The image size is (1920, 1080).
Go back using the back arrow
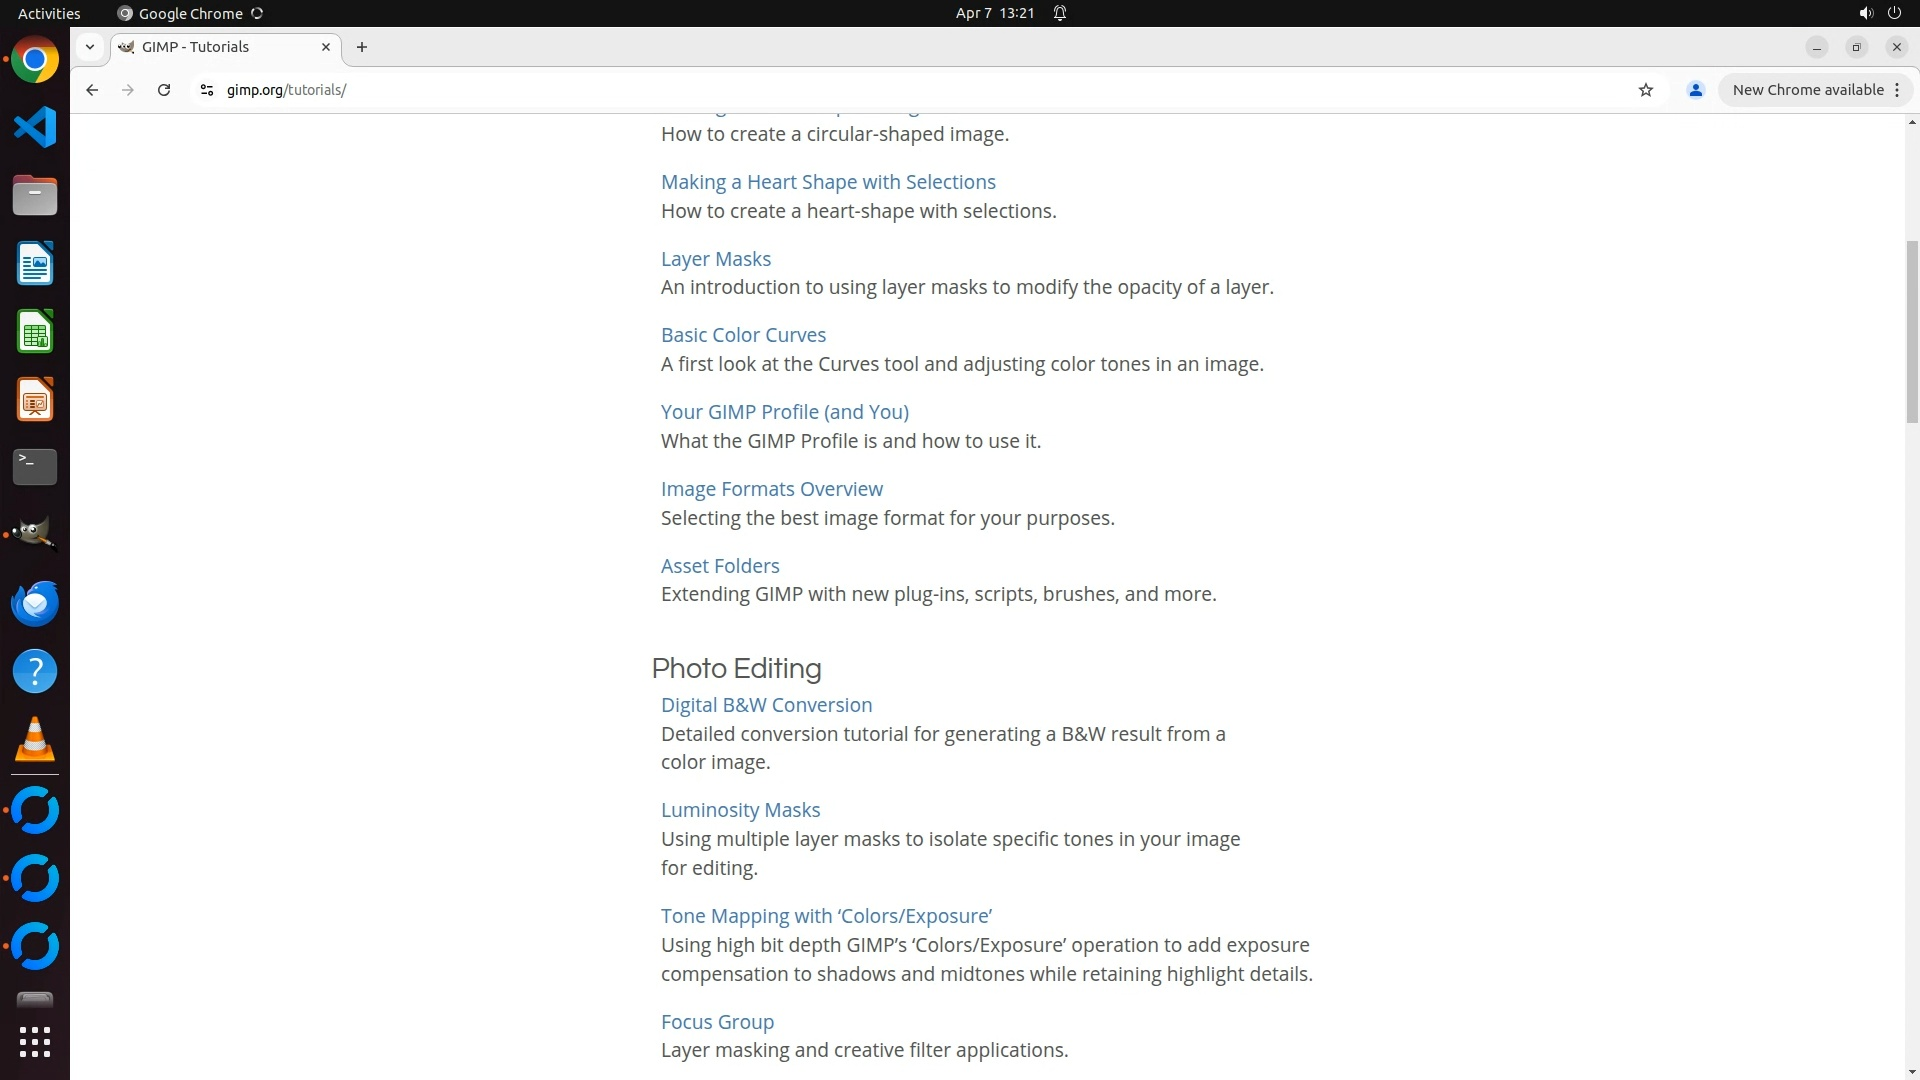[92, 90]
